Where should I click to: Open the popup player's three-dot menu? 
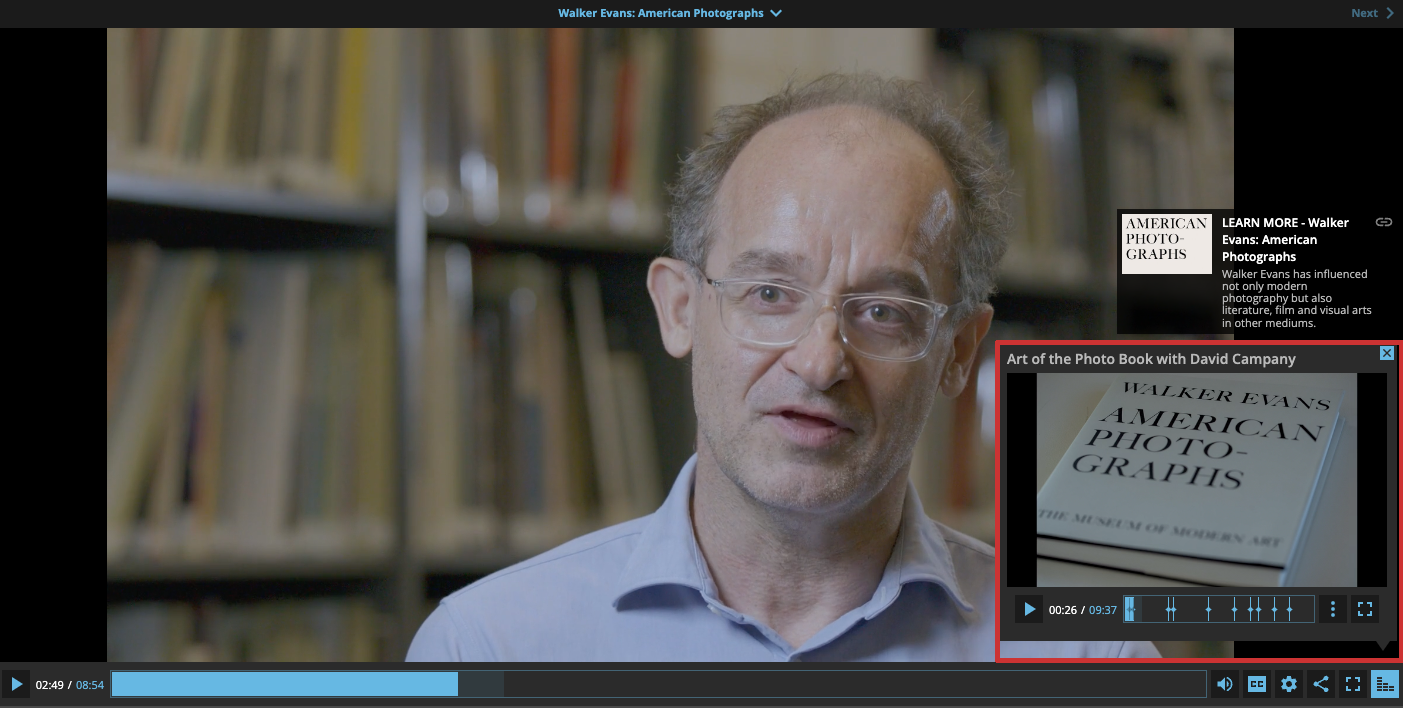(x=1333, y=609)
